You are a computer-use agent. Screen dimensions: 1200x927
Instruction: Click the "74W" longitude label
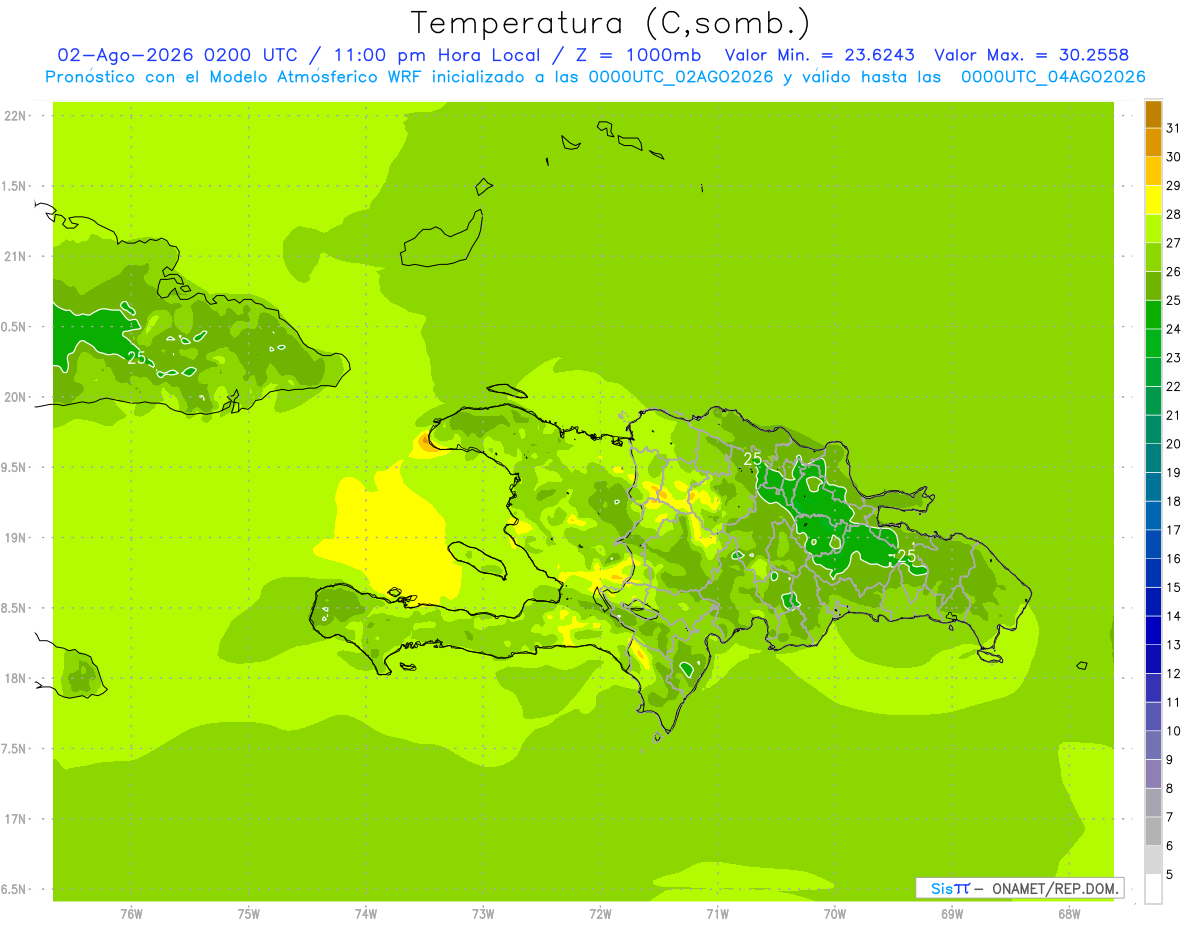click(366, 914)
